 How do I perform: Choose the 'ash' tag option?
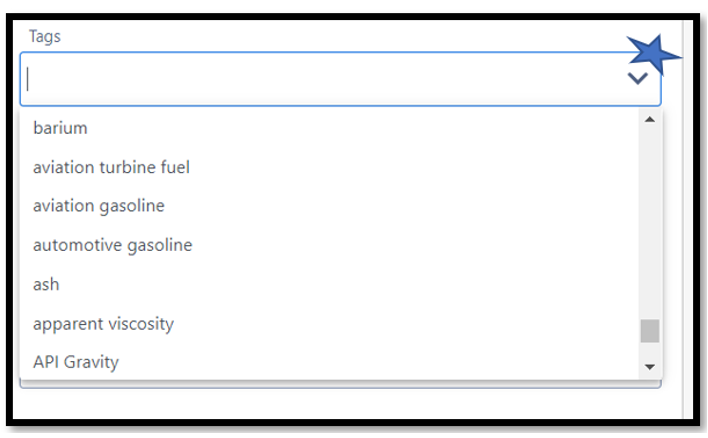click(46, 284)
